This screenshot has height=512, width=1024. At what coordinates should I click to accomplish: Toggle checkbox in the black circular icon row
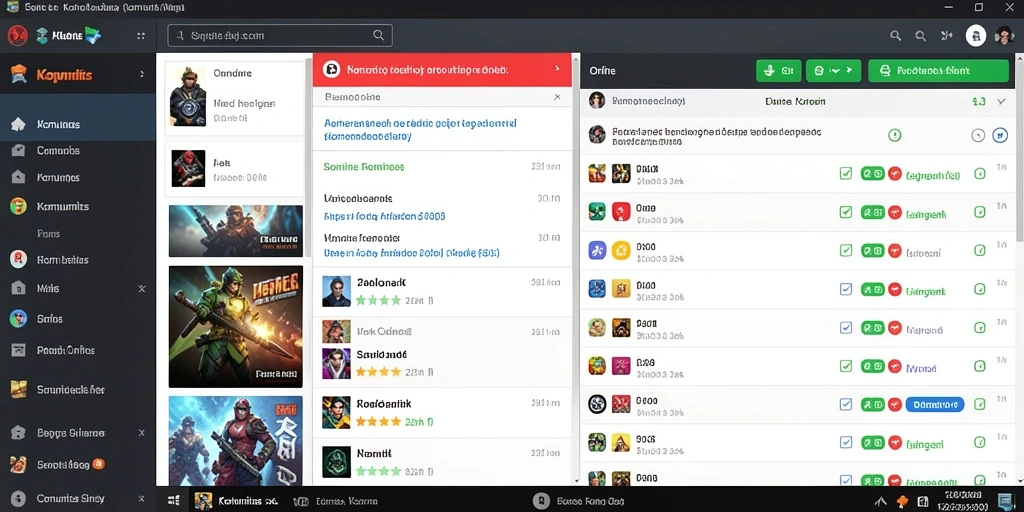[x=846, y=404]
